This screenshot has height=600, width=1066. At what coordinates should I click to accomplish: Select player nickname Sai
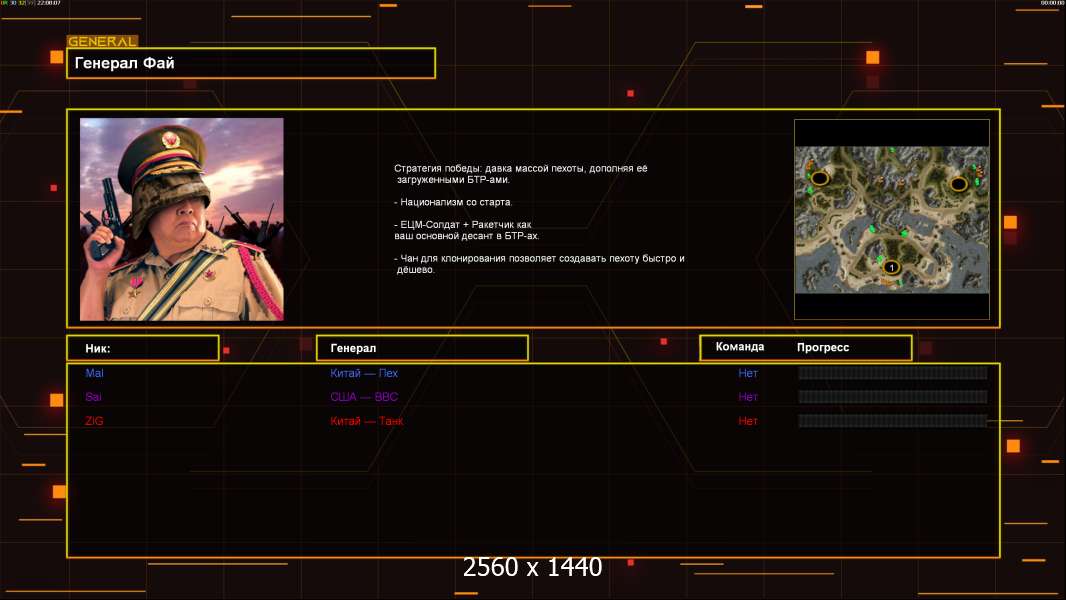(93, 397)
